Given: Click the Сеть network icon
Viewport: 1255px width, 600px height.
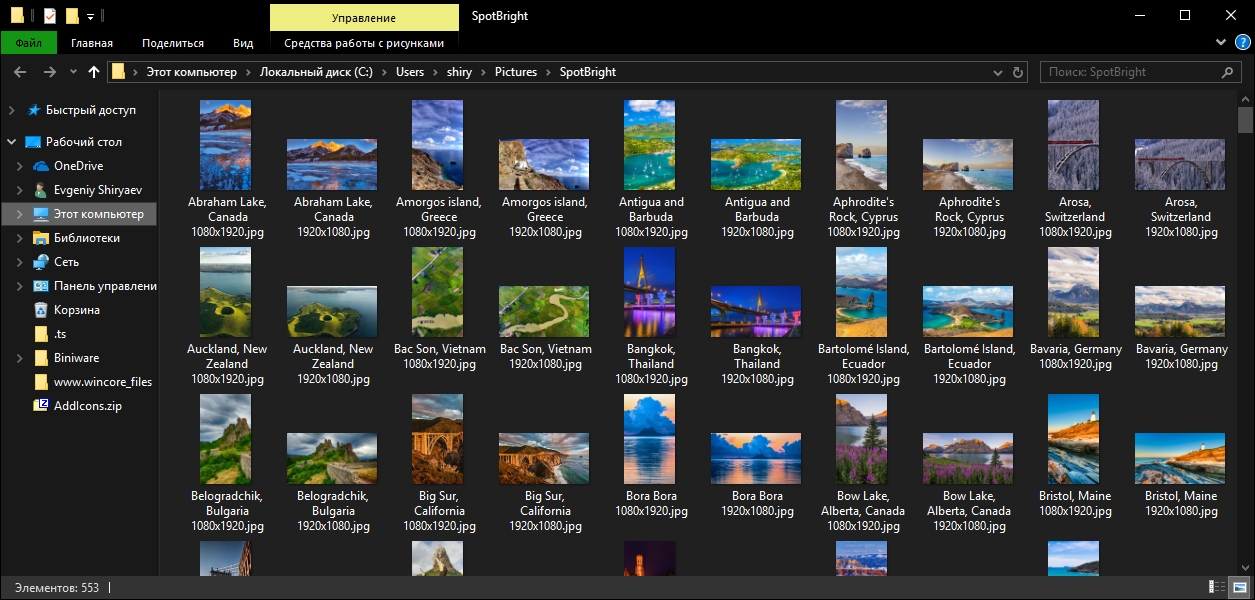Looking at the screenshot, I should (x=41, y=262).
